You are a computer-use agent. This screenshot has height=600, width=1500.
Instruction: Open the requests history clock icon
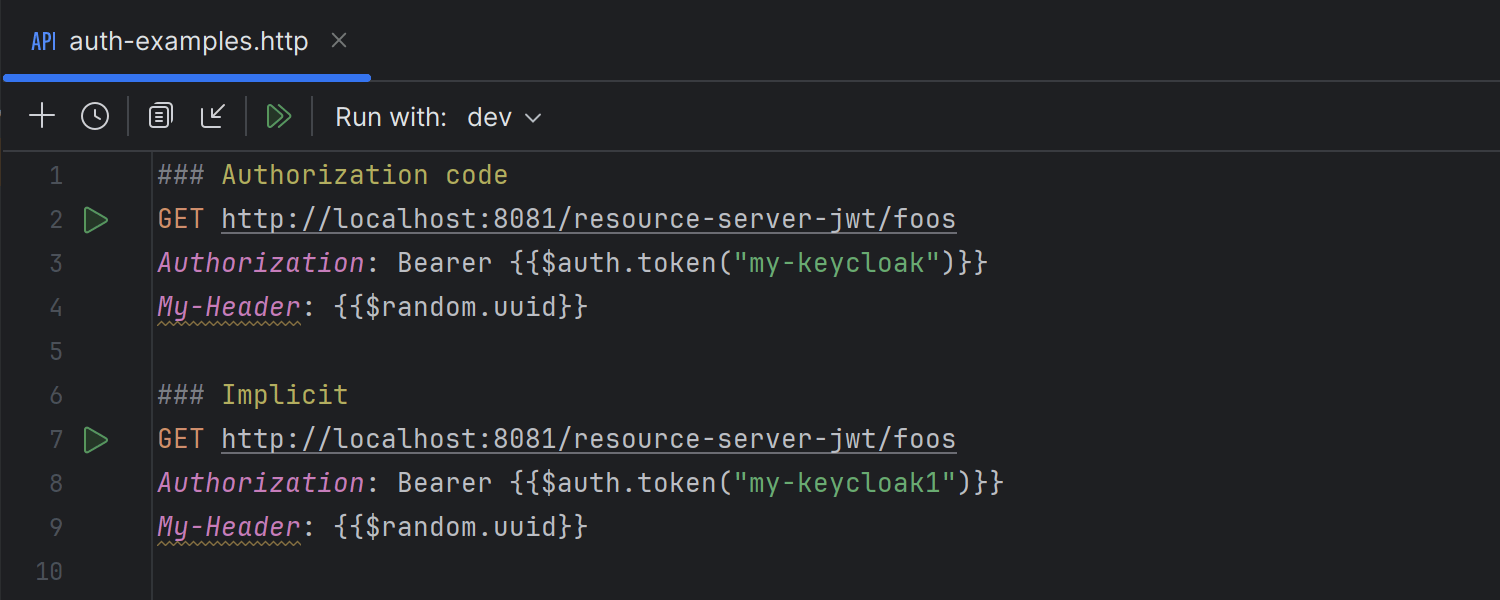pyautogui.click(x=95, y=116)
